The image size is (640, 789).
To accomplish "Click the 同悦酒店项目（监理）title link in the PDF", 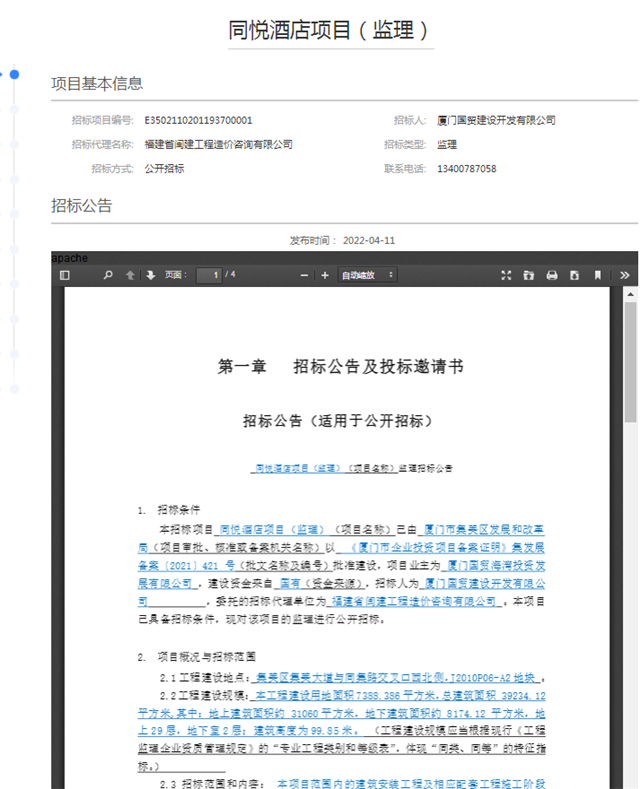I will pyautogui.click(x=298, y=468).
